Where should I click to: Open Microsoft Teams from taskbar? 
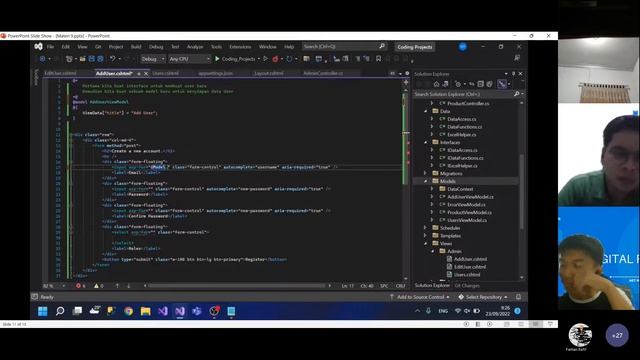(197, 311)
